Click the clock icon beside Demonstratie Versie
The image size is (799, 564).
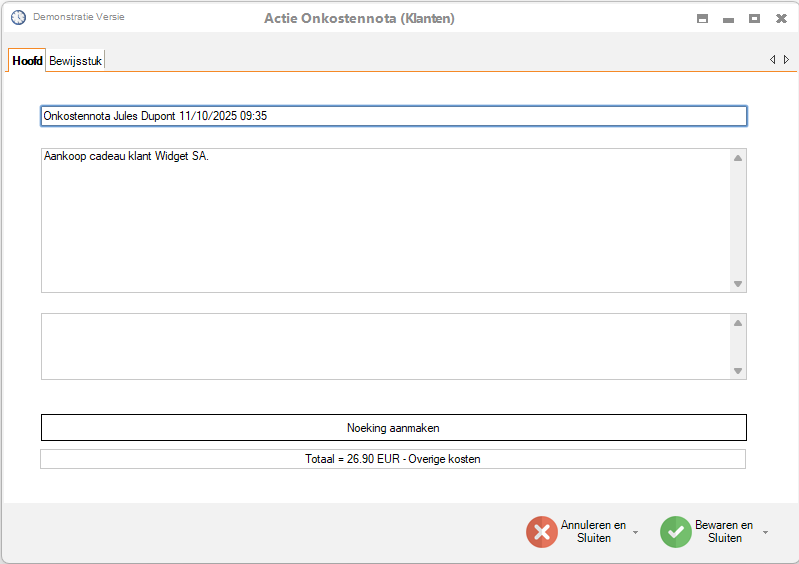point(18,18)
